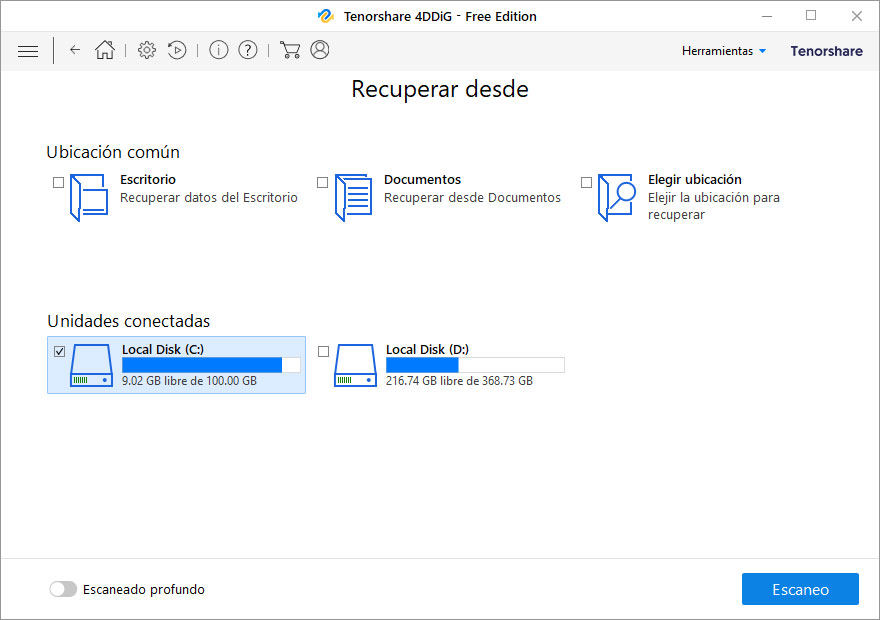Click the Local Disk (C:) drive icon
Image resolution: width=880 pixels, height=620 pixels.
(x=91, y=365)
